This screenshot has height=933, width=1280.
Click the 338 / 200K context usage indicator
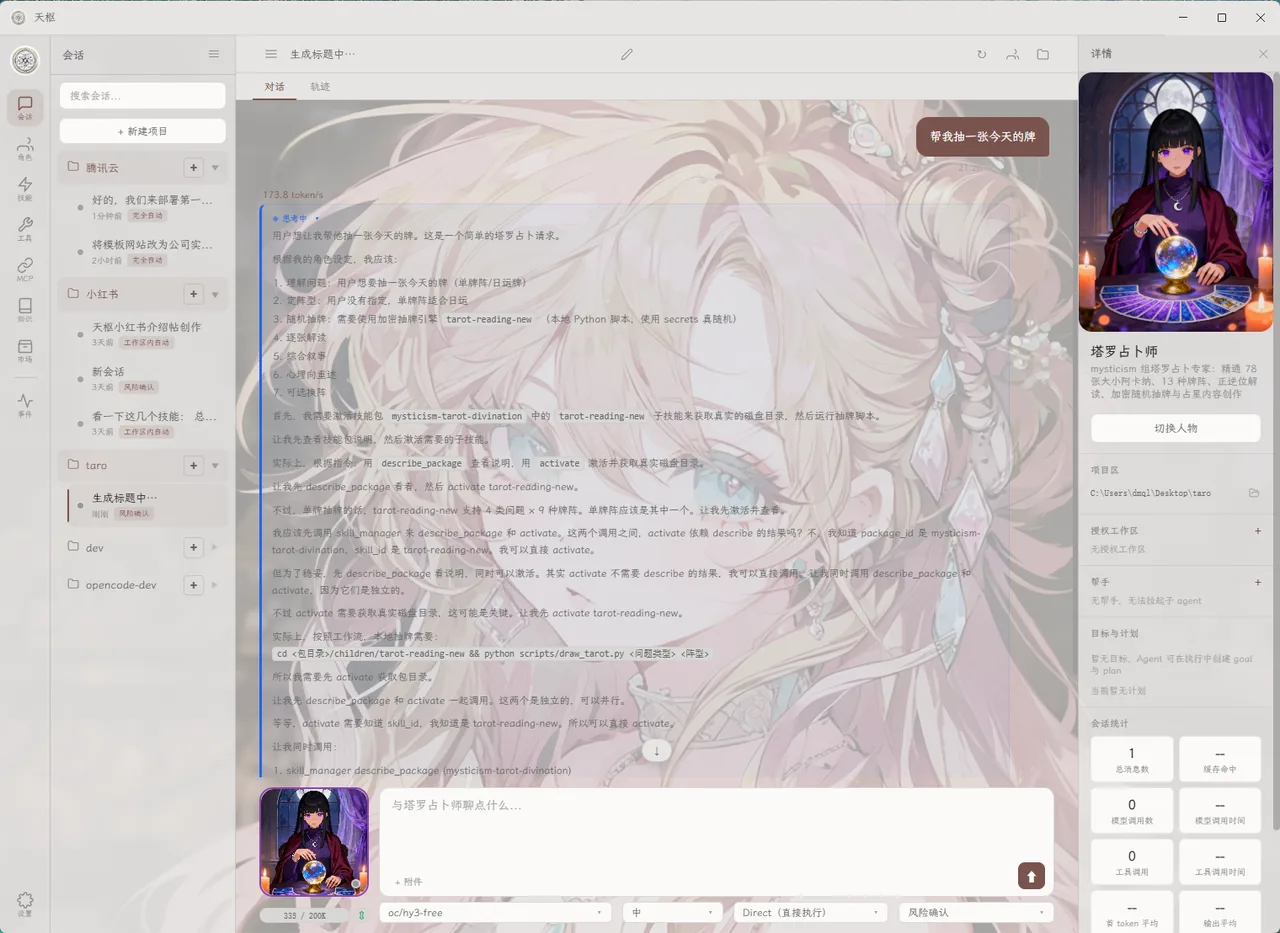tap(305, 915)
